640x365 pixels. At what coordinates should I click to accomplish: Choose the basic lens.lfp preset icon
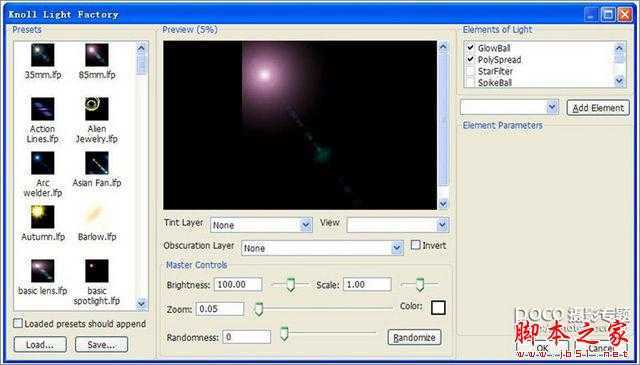(43, 271)
